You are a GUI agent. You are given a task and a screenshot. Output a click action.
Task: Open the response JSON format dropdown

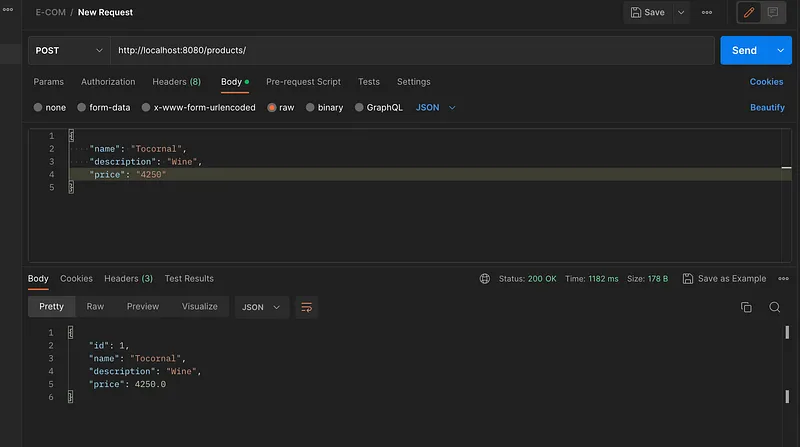[x=261, y=307]
